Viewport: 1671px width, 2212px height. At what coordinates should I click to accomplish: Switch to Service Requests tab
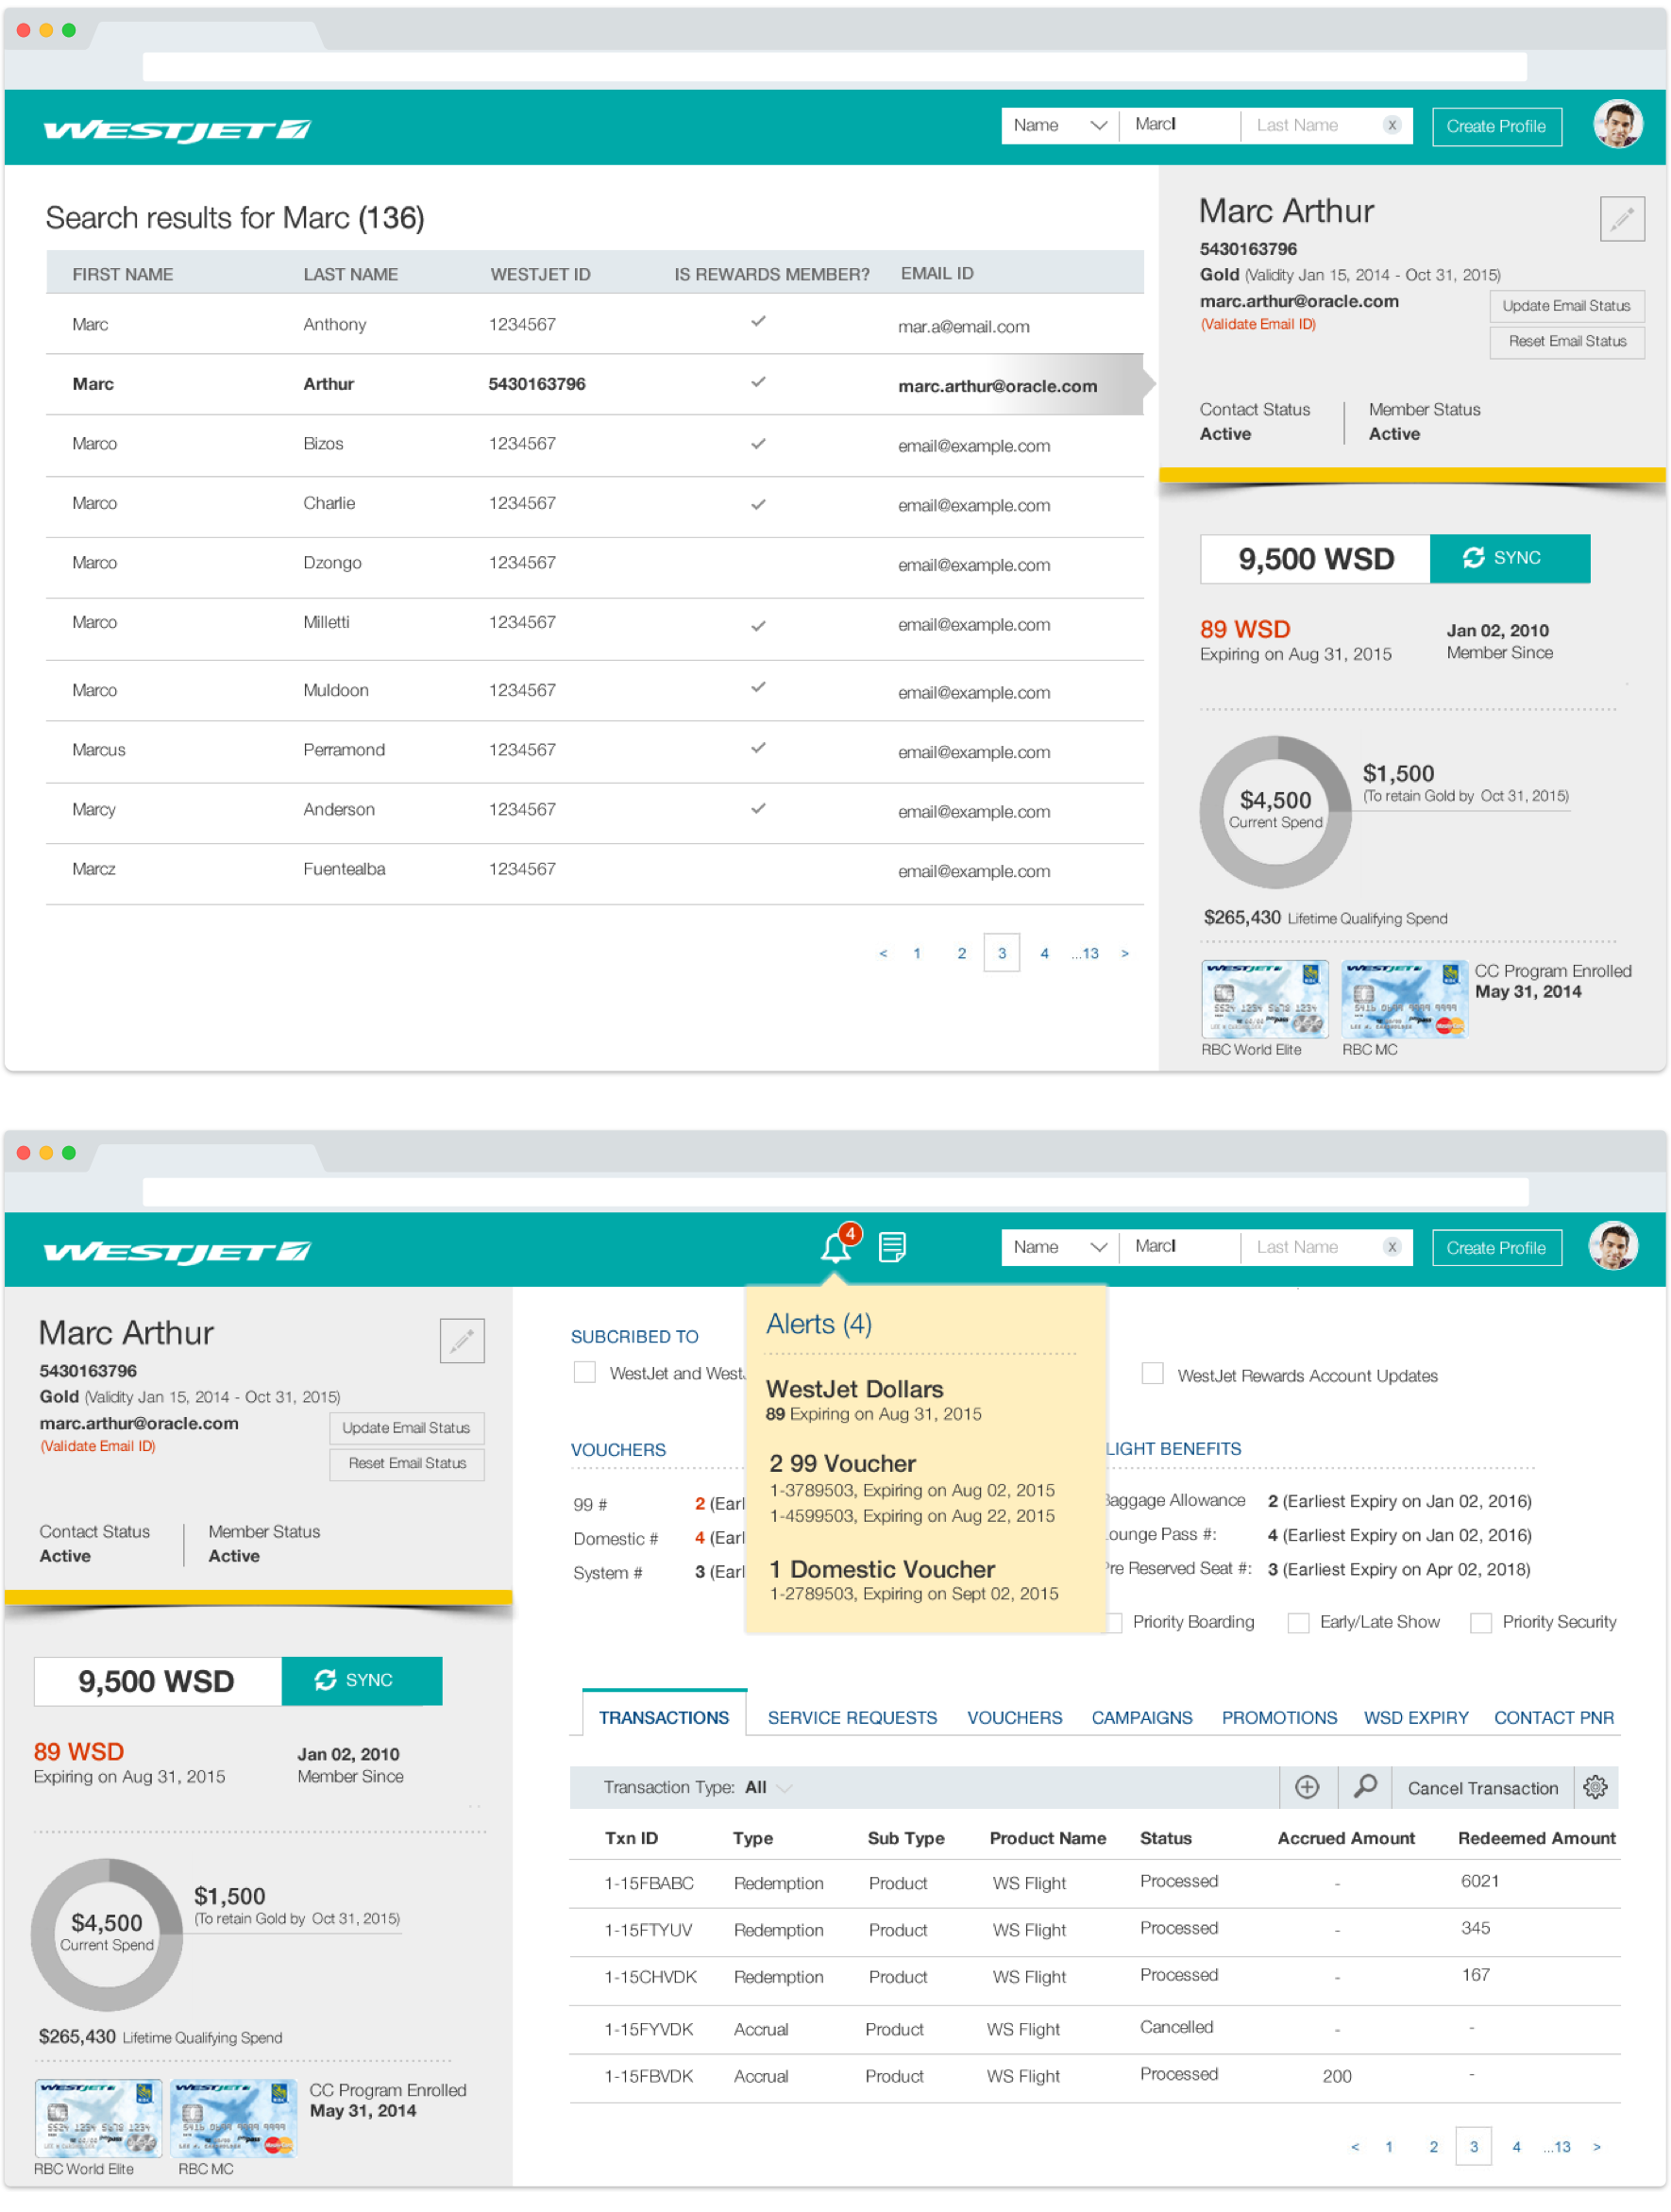click(852, 1717)
